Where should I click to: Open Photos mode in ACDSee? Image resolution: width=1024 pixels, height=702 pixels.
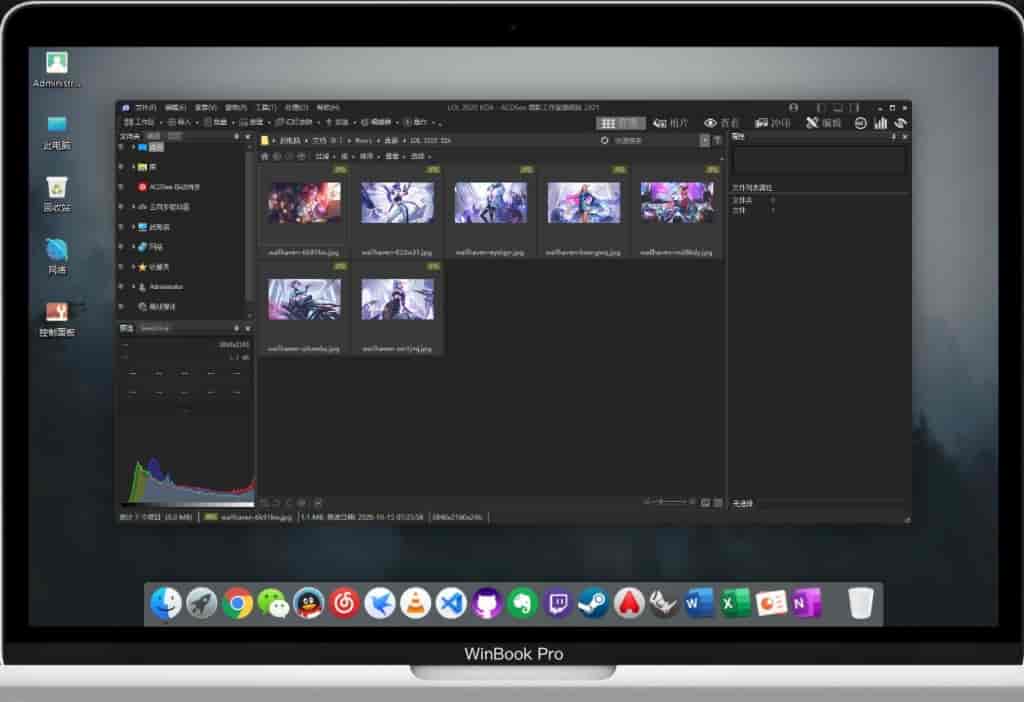pyautogui.click(x=671, y=123)
